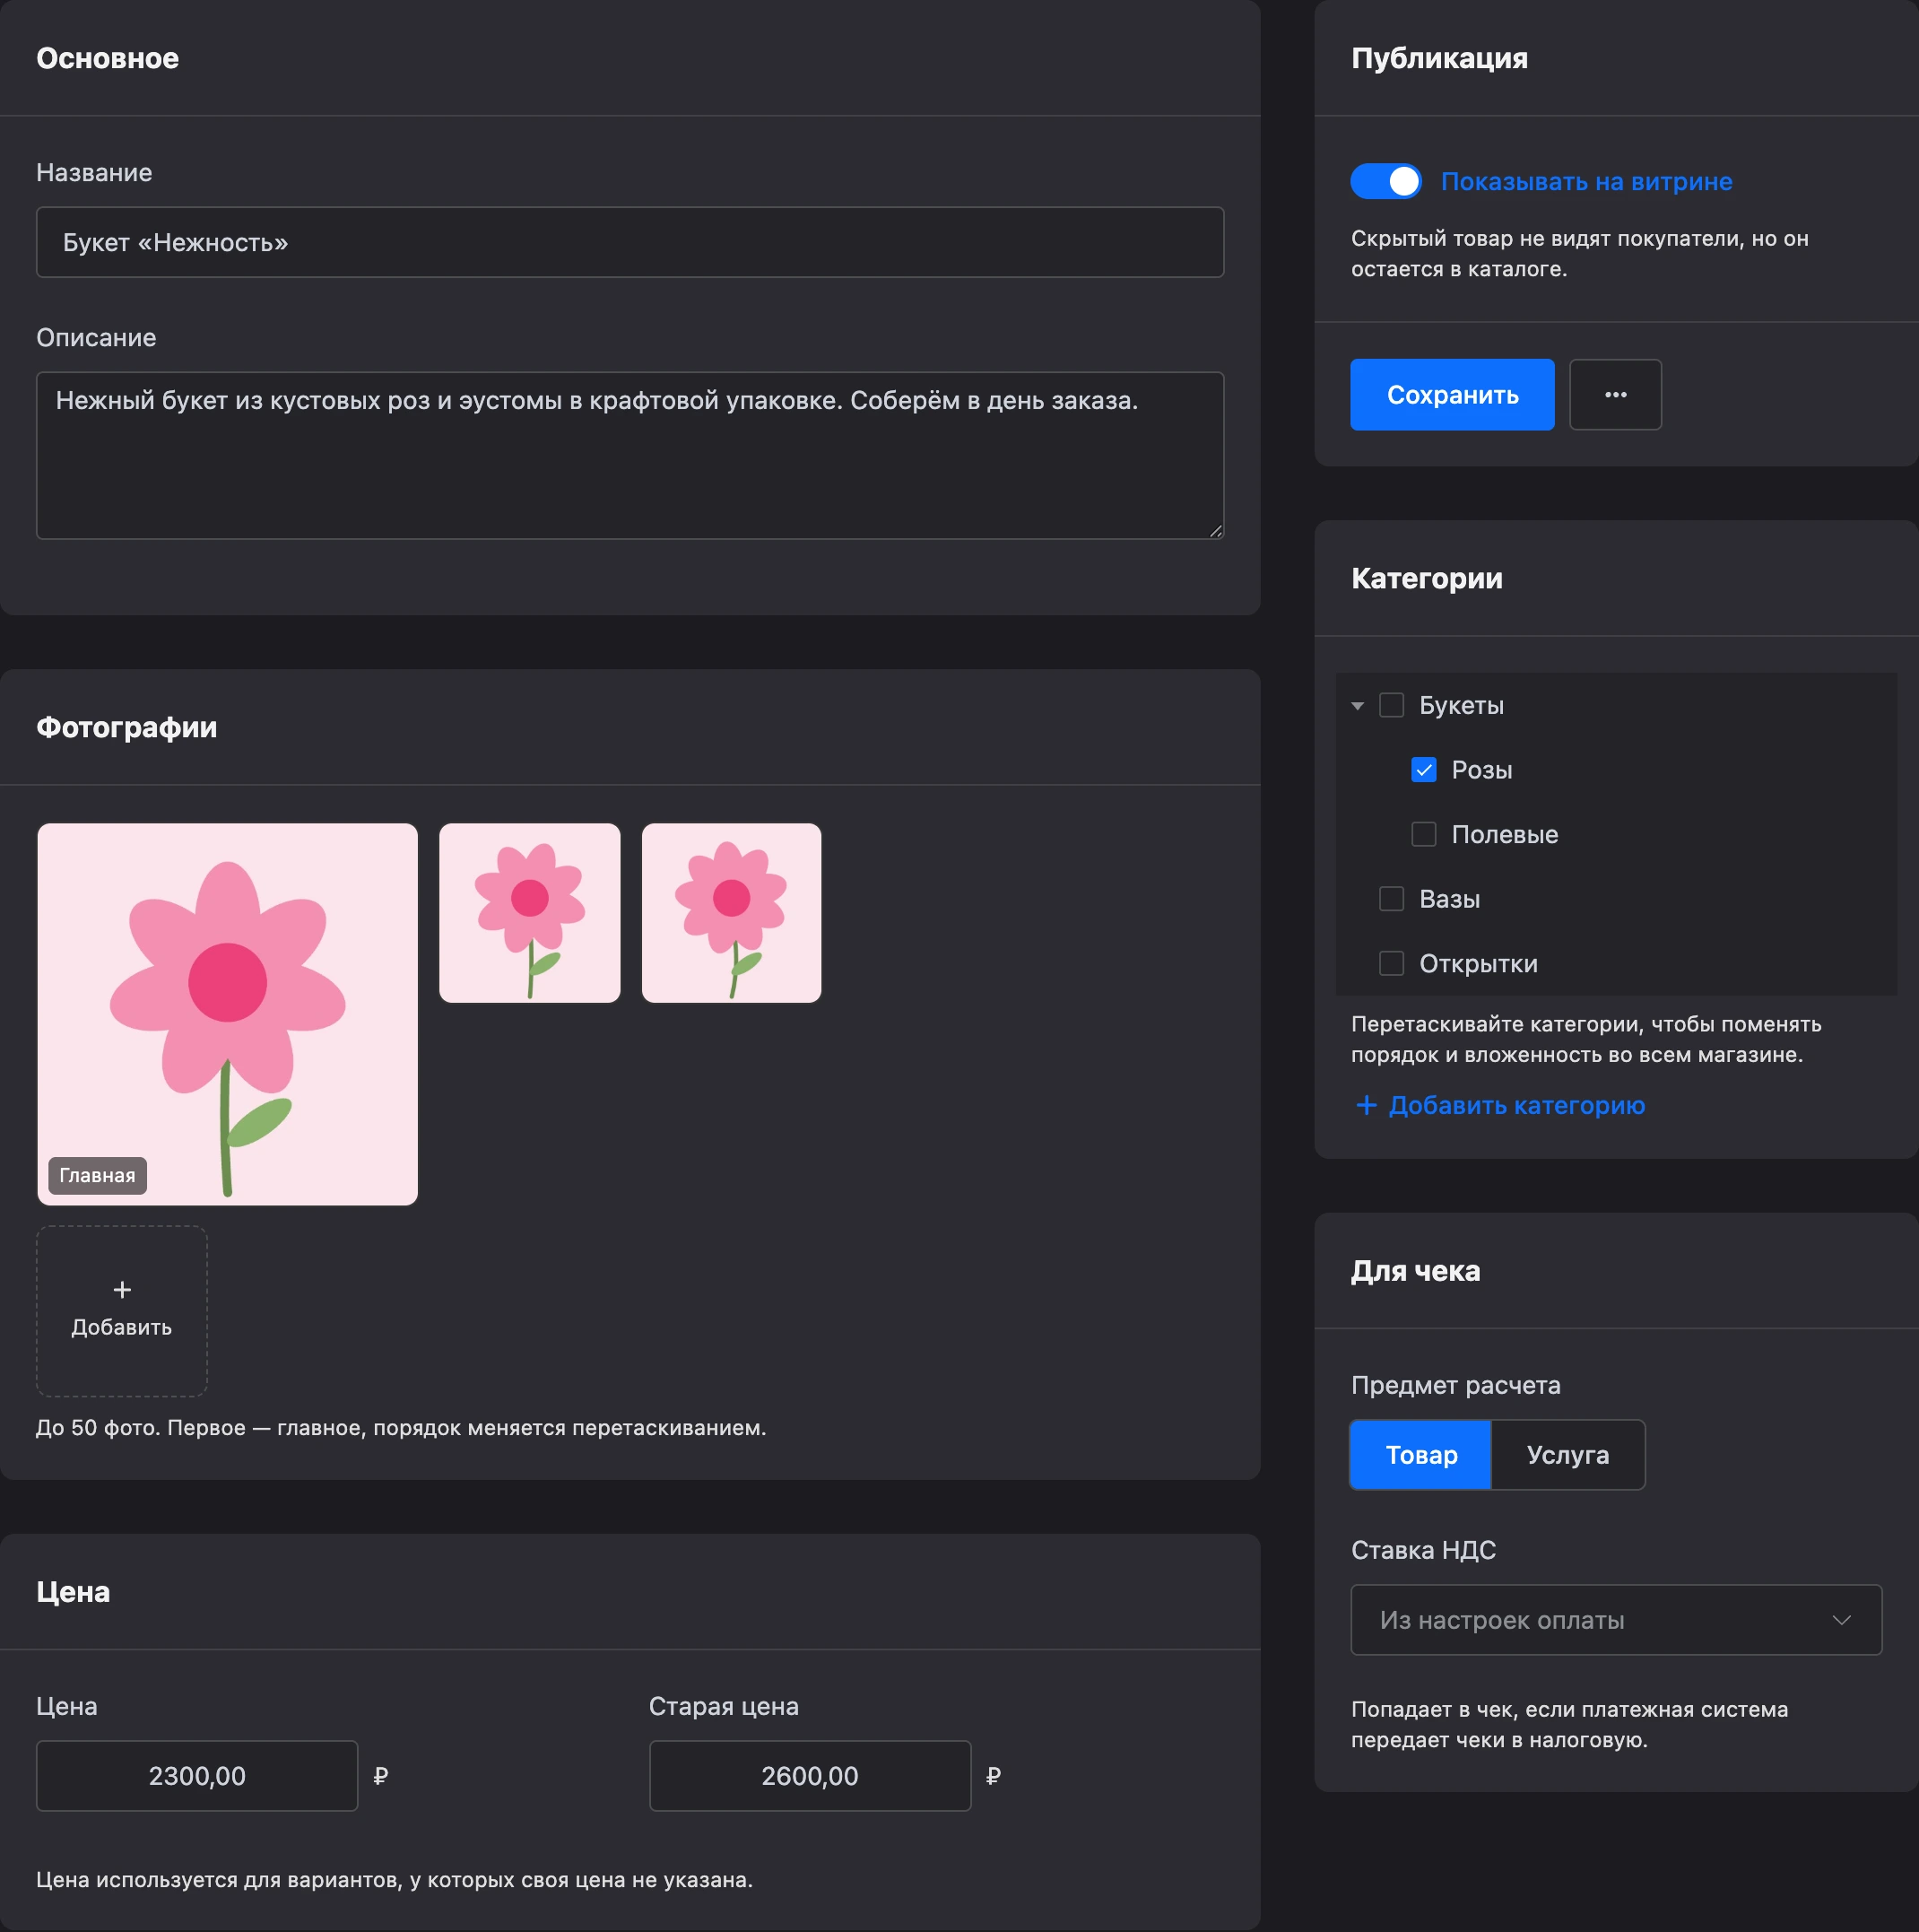The image size is (1919, 1932).
Task: Click the chevron in Из настроек оплаты select
Action: [1841, 1620]
